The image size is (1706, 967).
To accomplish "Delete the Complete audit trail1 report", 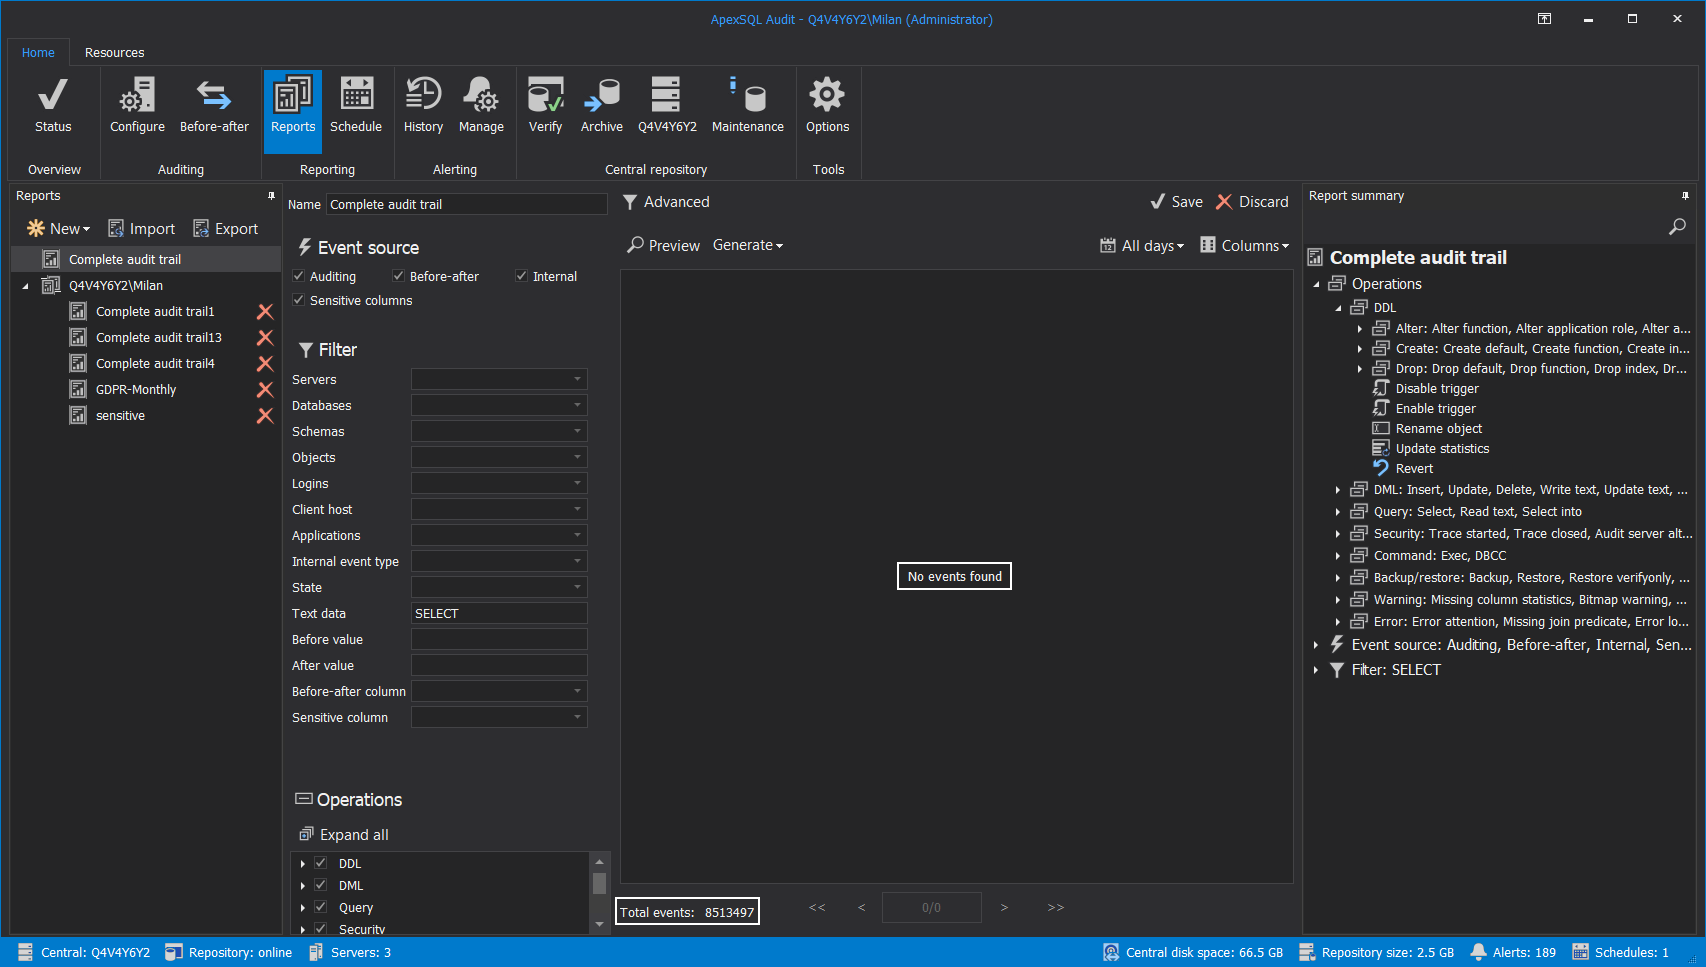I will 265,312.
